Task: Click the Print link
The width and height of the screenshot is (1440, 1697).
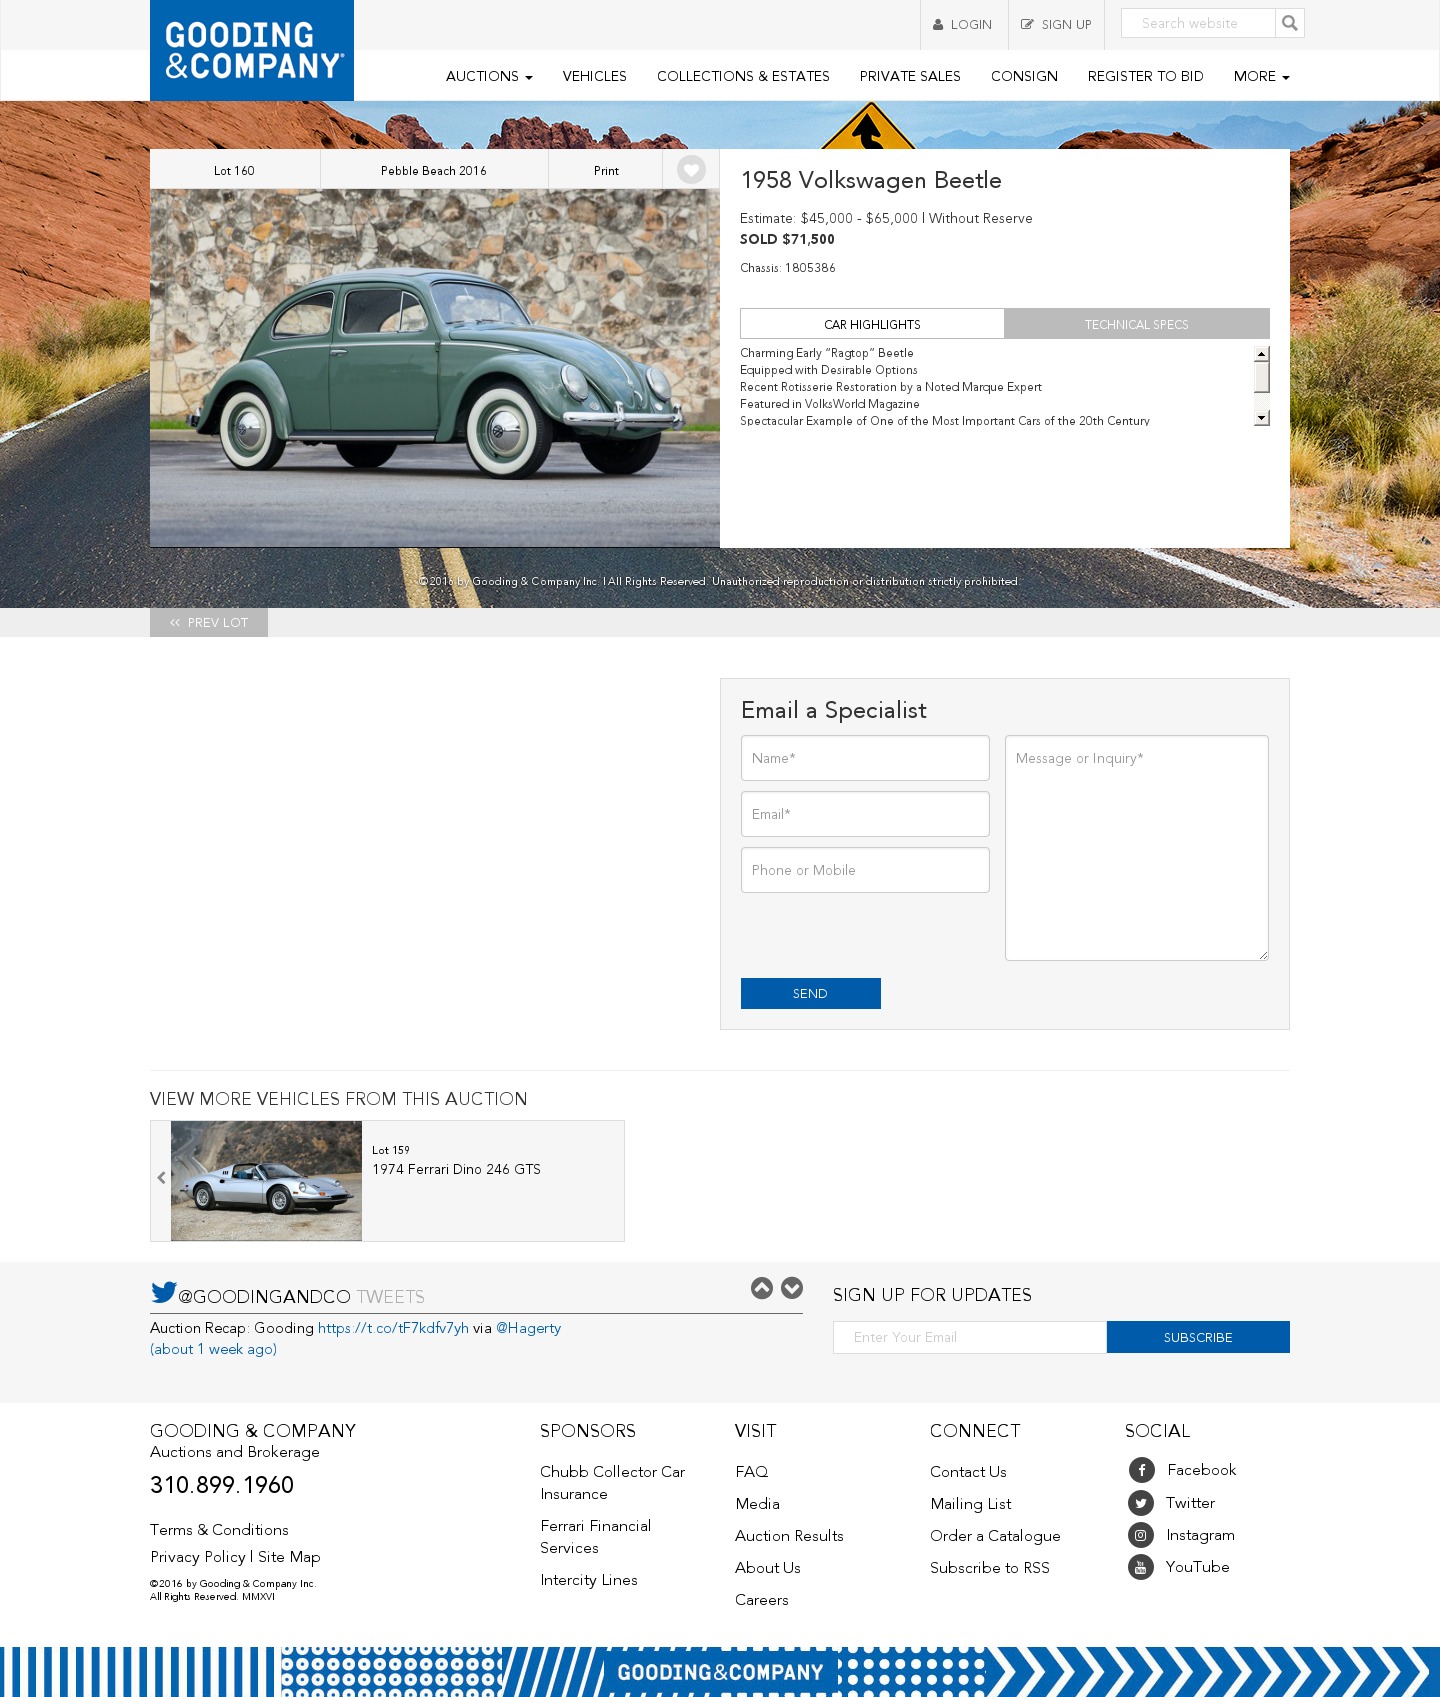Action: 606,171
